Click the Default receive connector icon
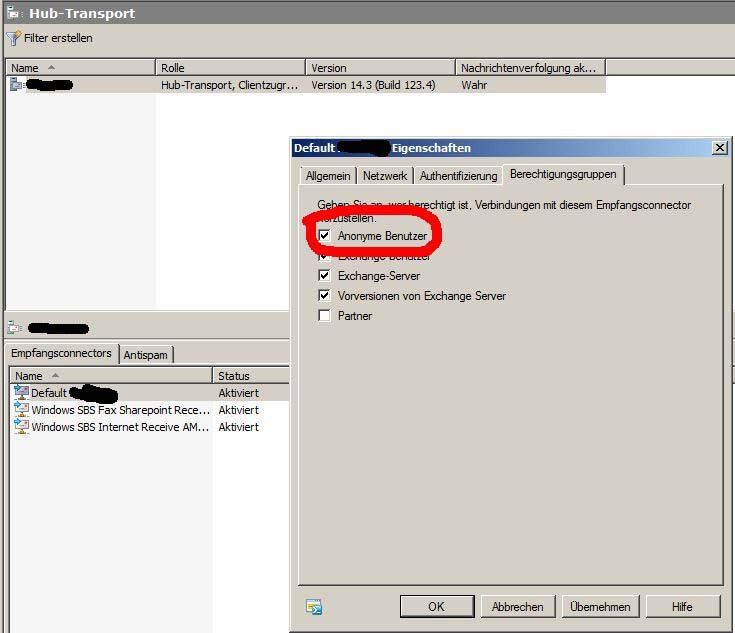 tap(21, 392)
